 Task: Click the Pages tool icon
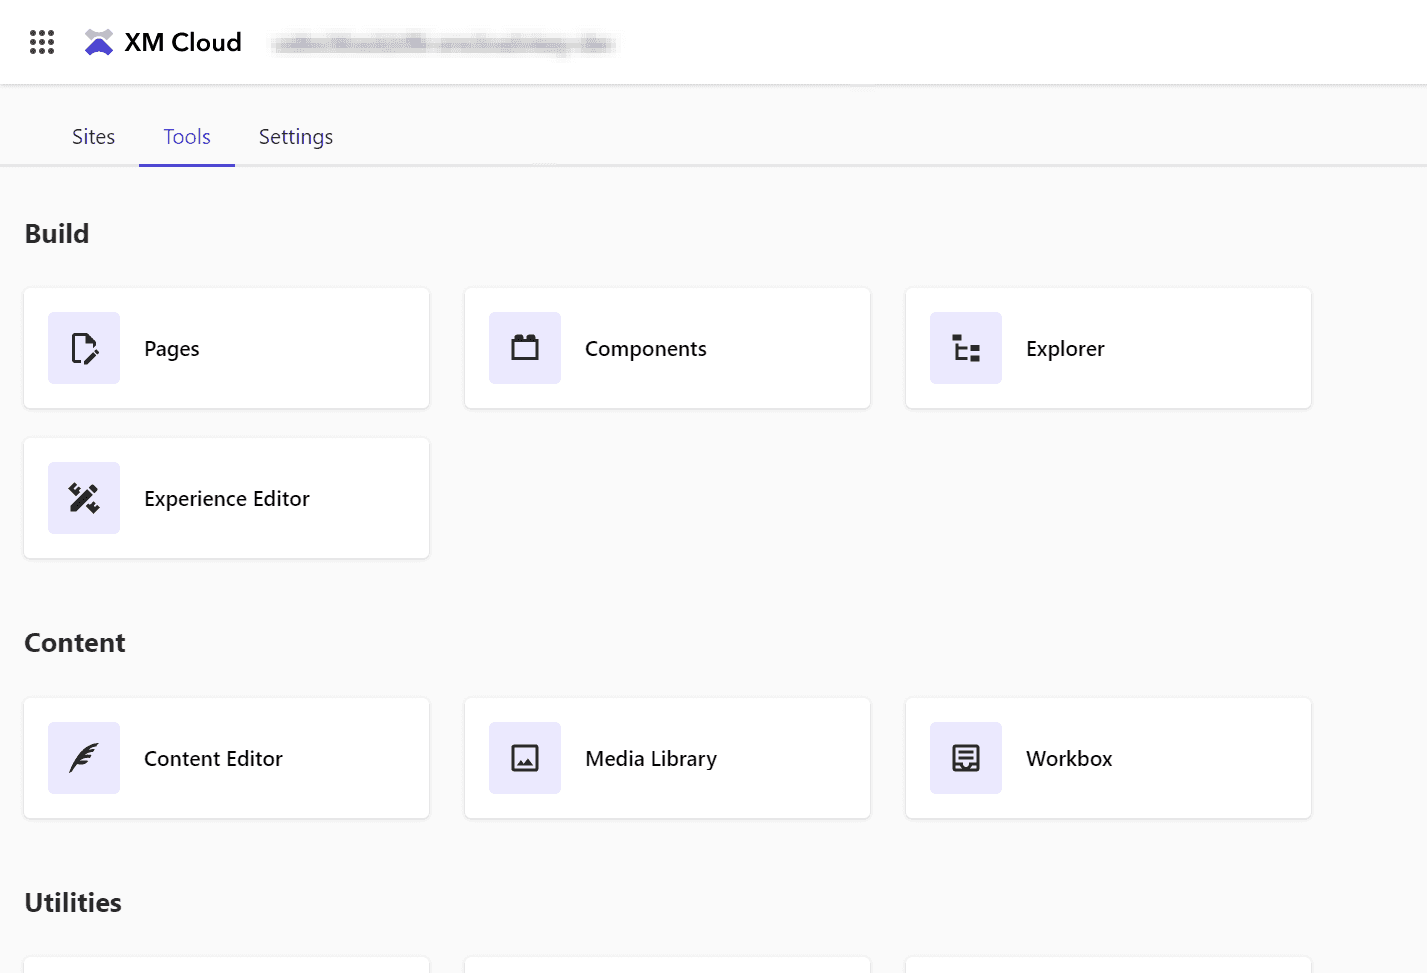coord(84,348)
